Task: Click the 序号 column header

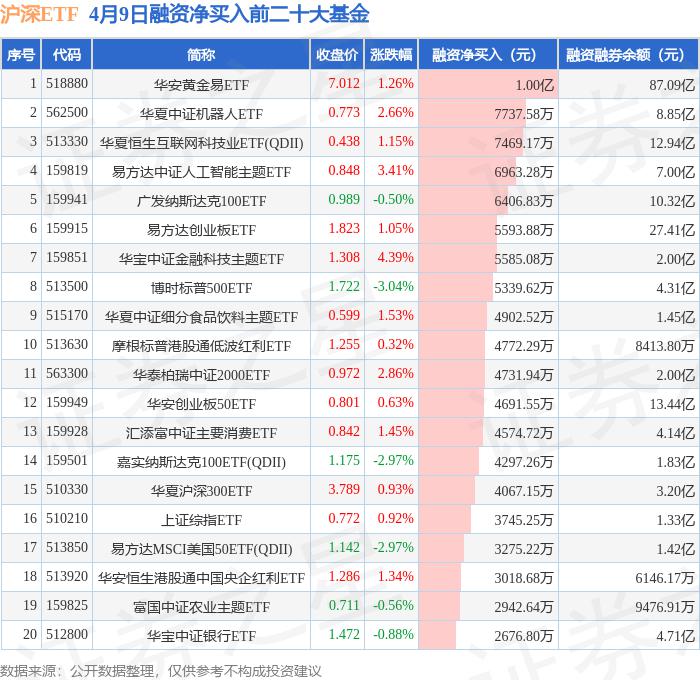Action: [21, 54]
